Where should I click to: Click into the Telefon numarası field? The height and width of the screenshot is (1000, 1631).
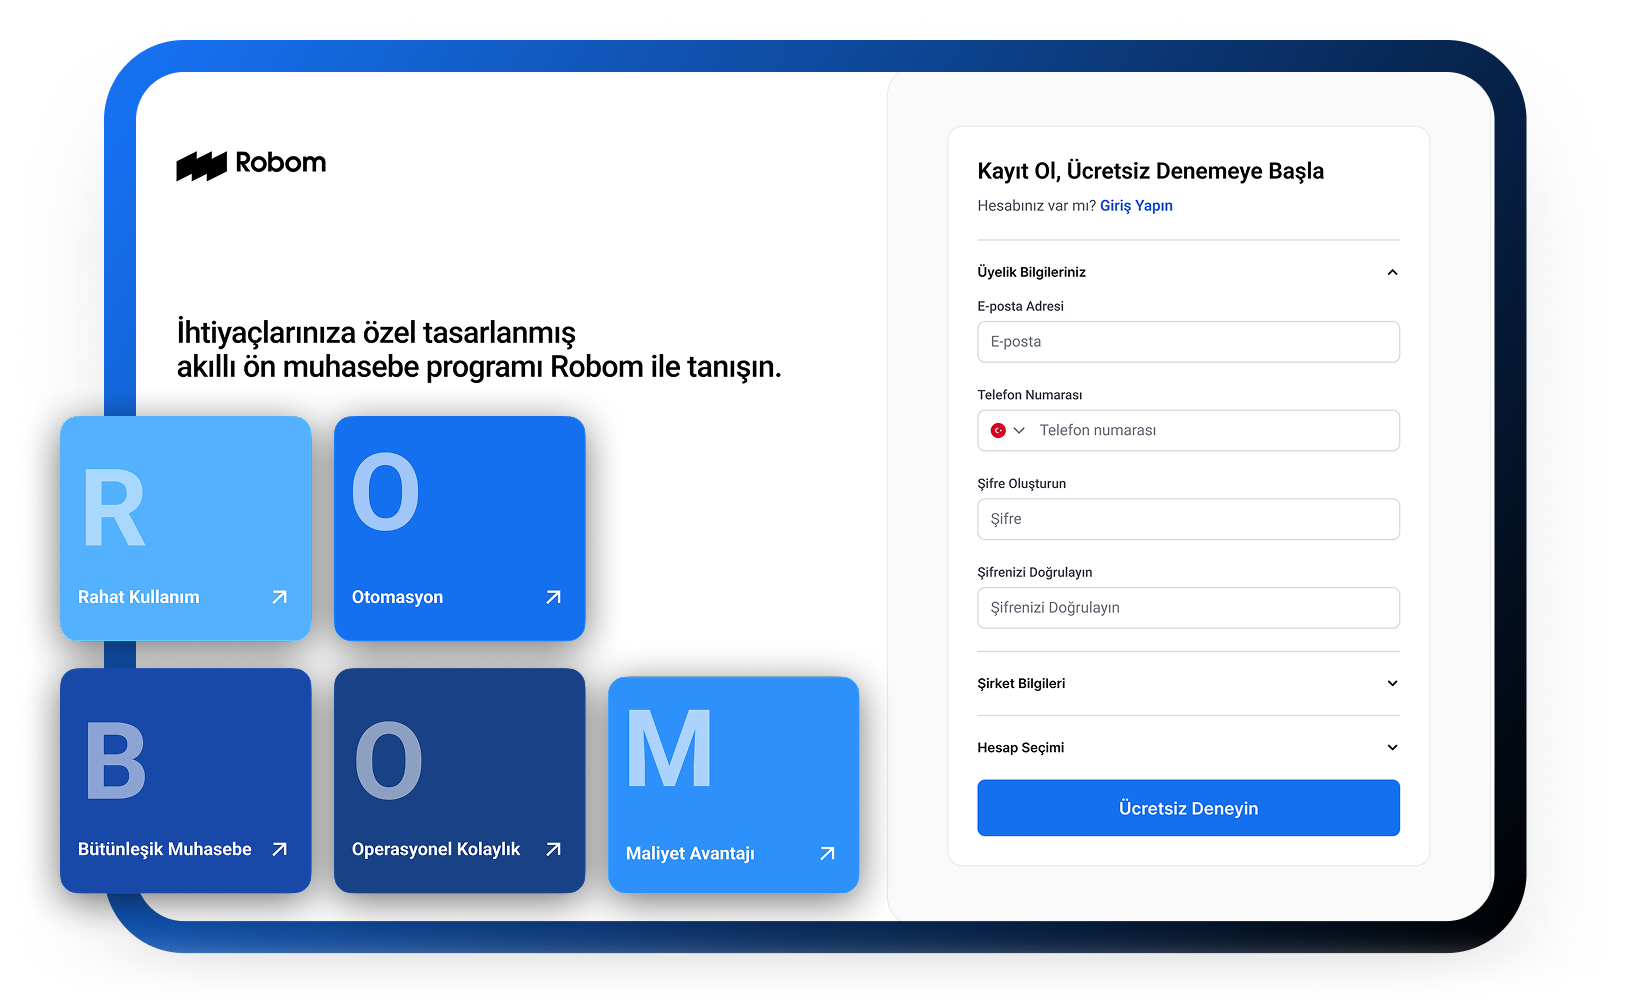1212,430
